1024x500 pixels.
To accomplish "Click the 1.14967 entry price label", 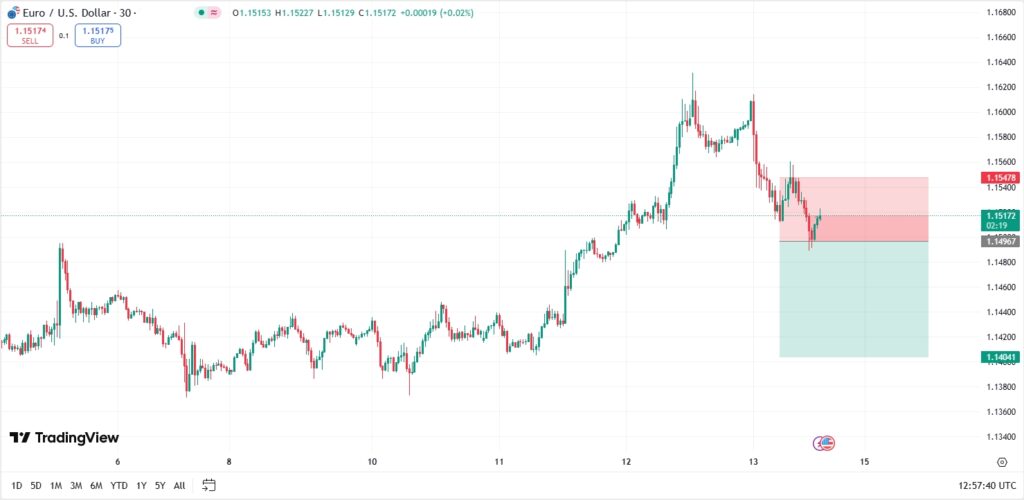I will (x=1000, y=242).
